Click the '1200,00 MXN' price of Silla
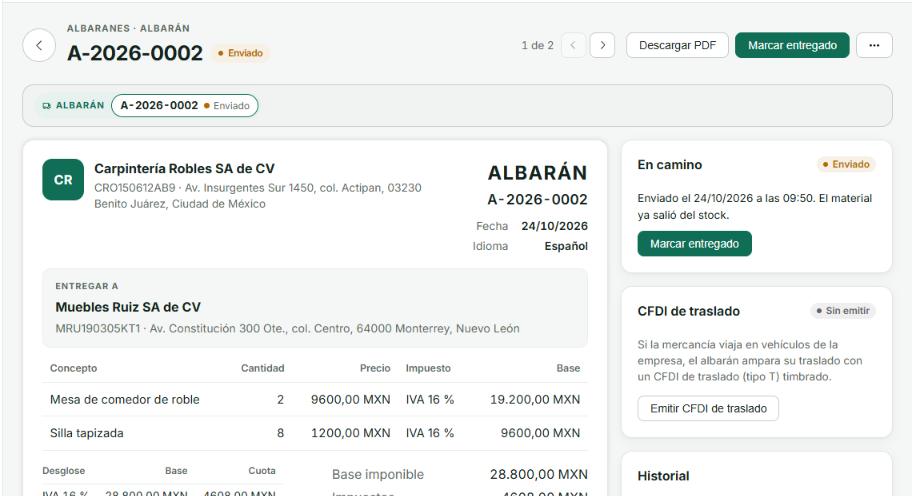The width and height of the screenshot is (912, 496). click(x=351, y=433)
